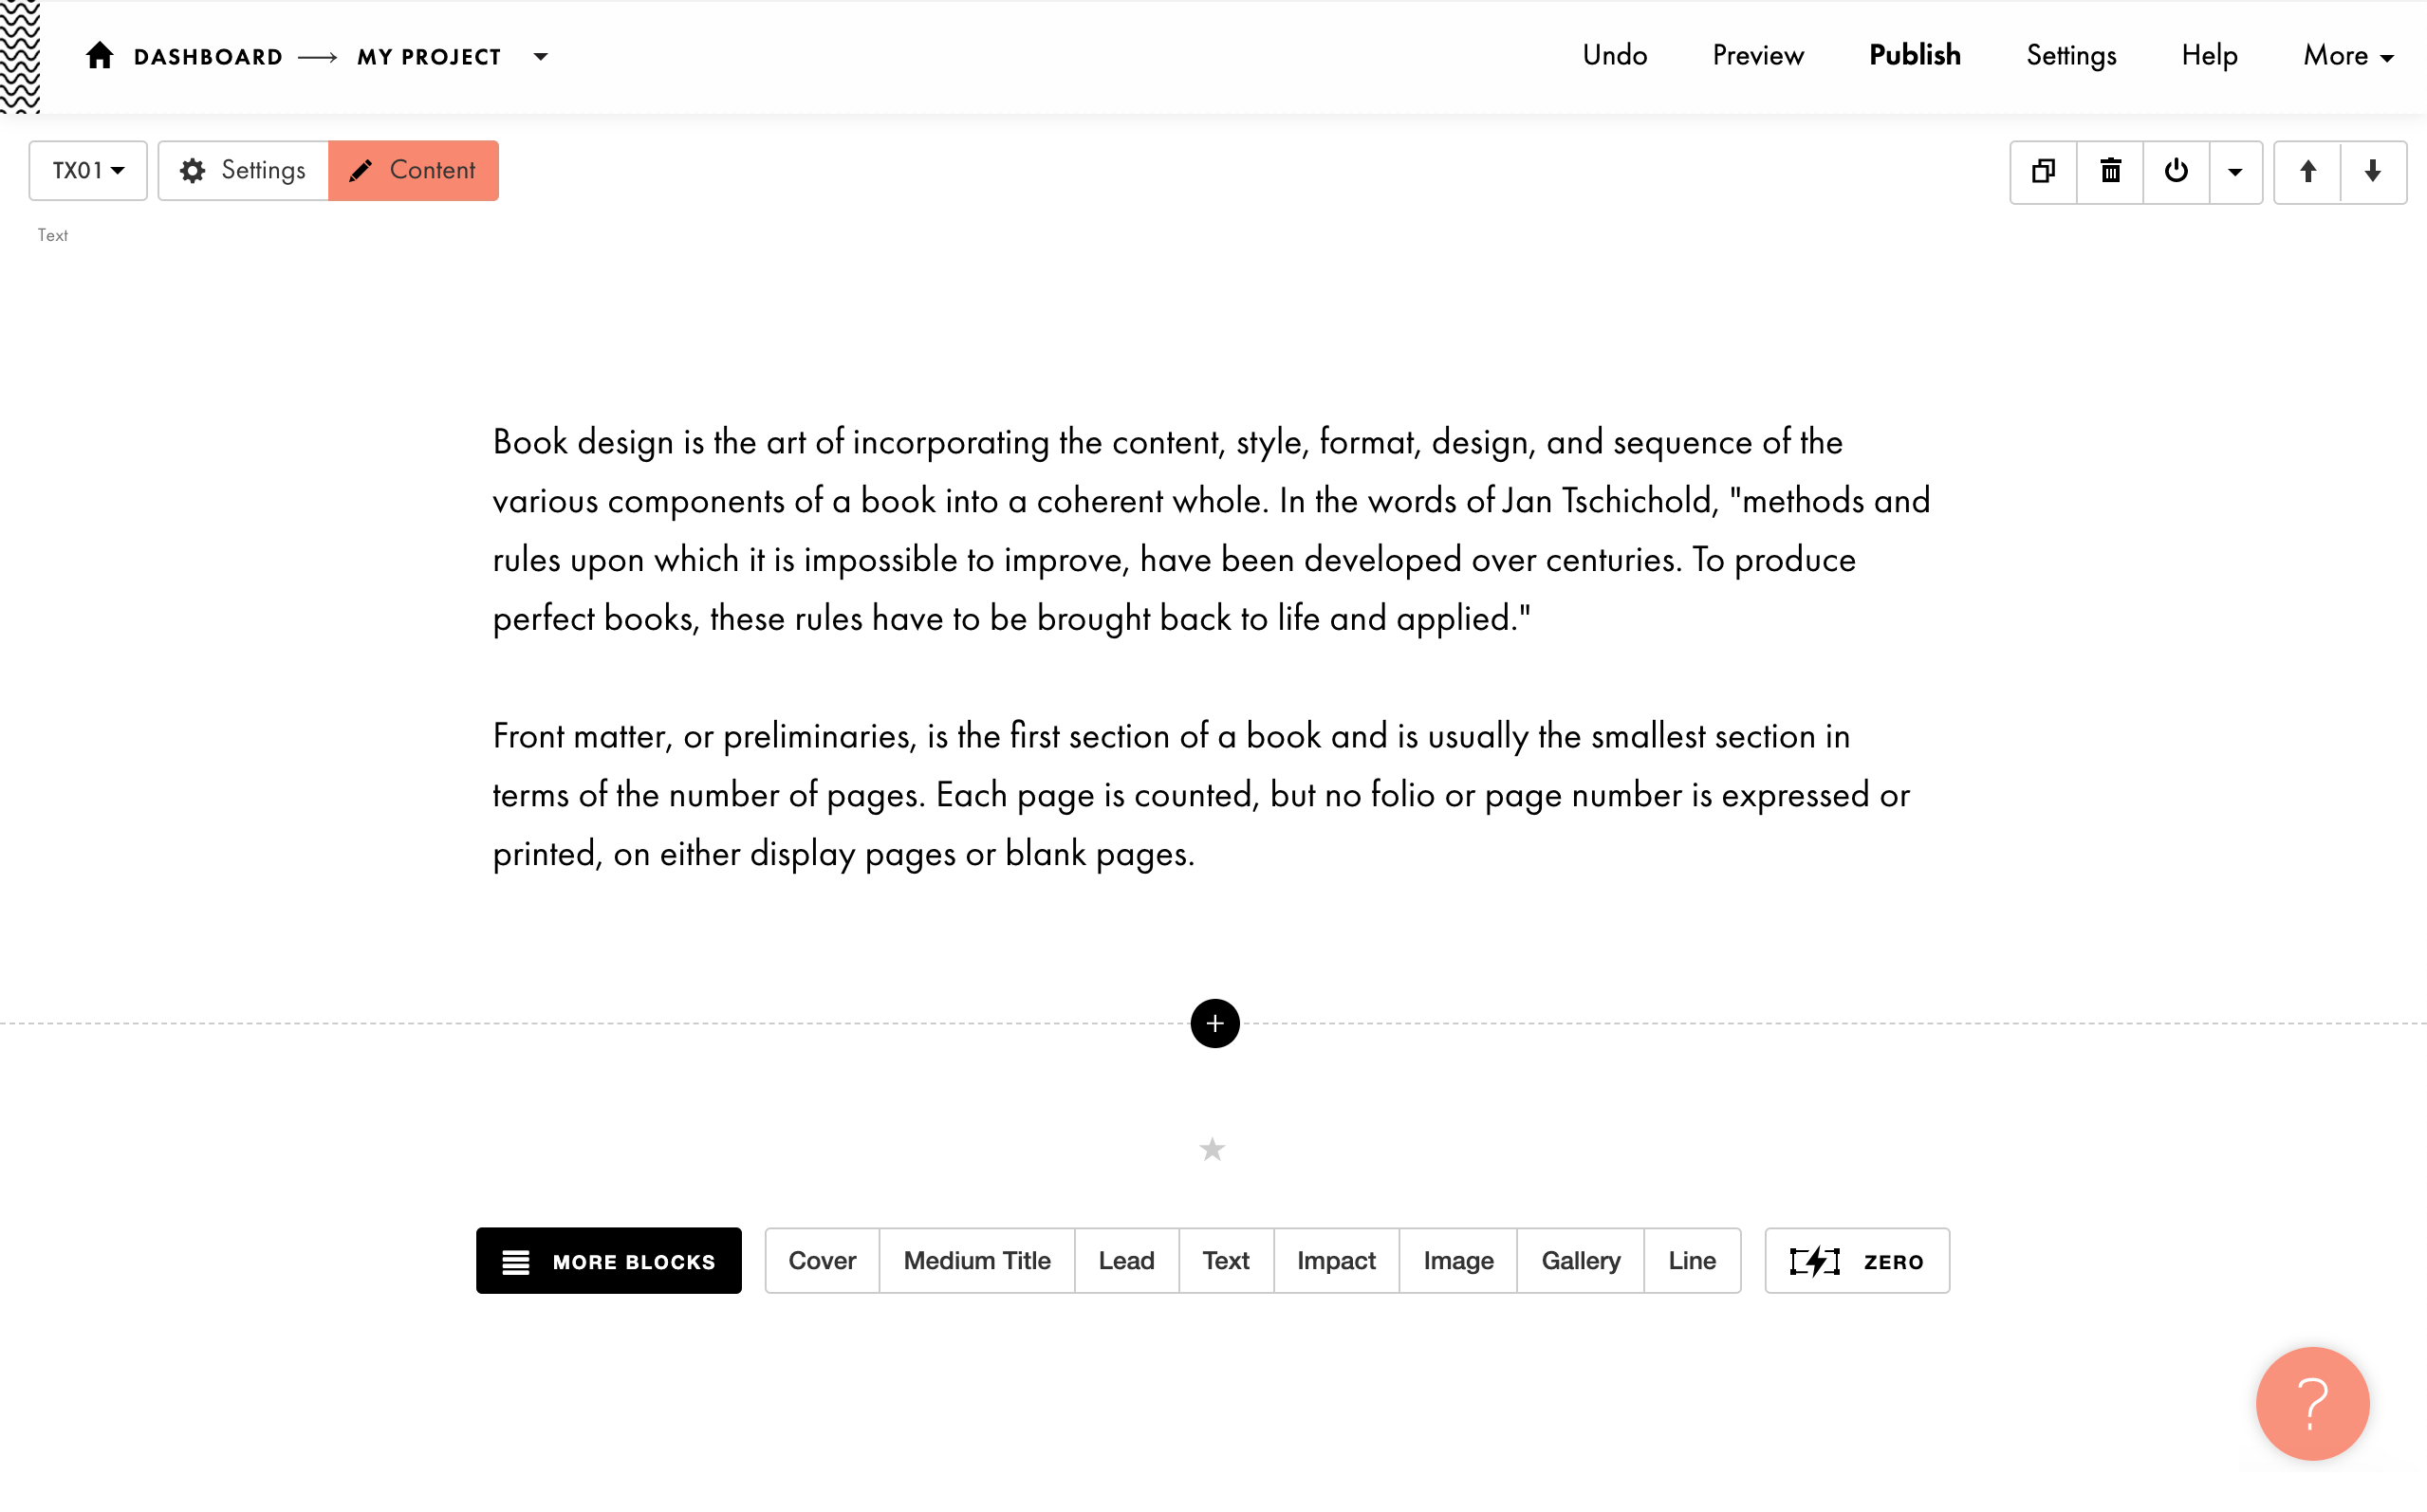The width and height of the screenshot is (2427, 1512).
Task: Activate the ZERO block editor
Action: (1856, 1260)
